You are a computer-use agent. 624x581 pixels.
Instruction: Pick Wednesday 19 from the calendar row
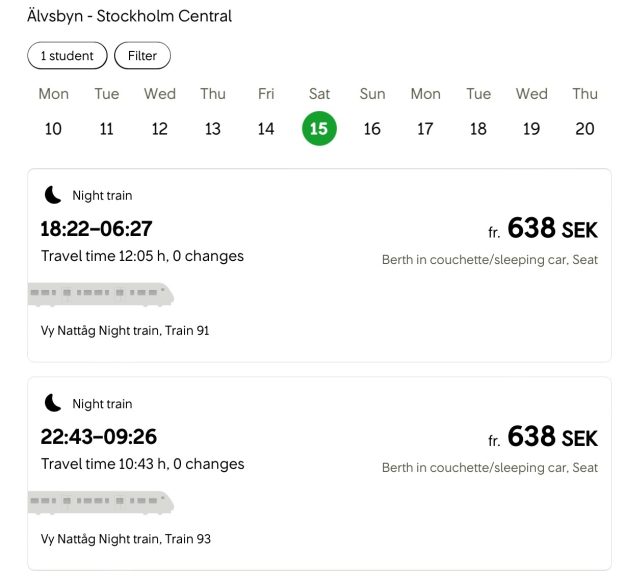click(532, 113)
